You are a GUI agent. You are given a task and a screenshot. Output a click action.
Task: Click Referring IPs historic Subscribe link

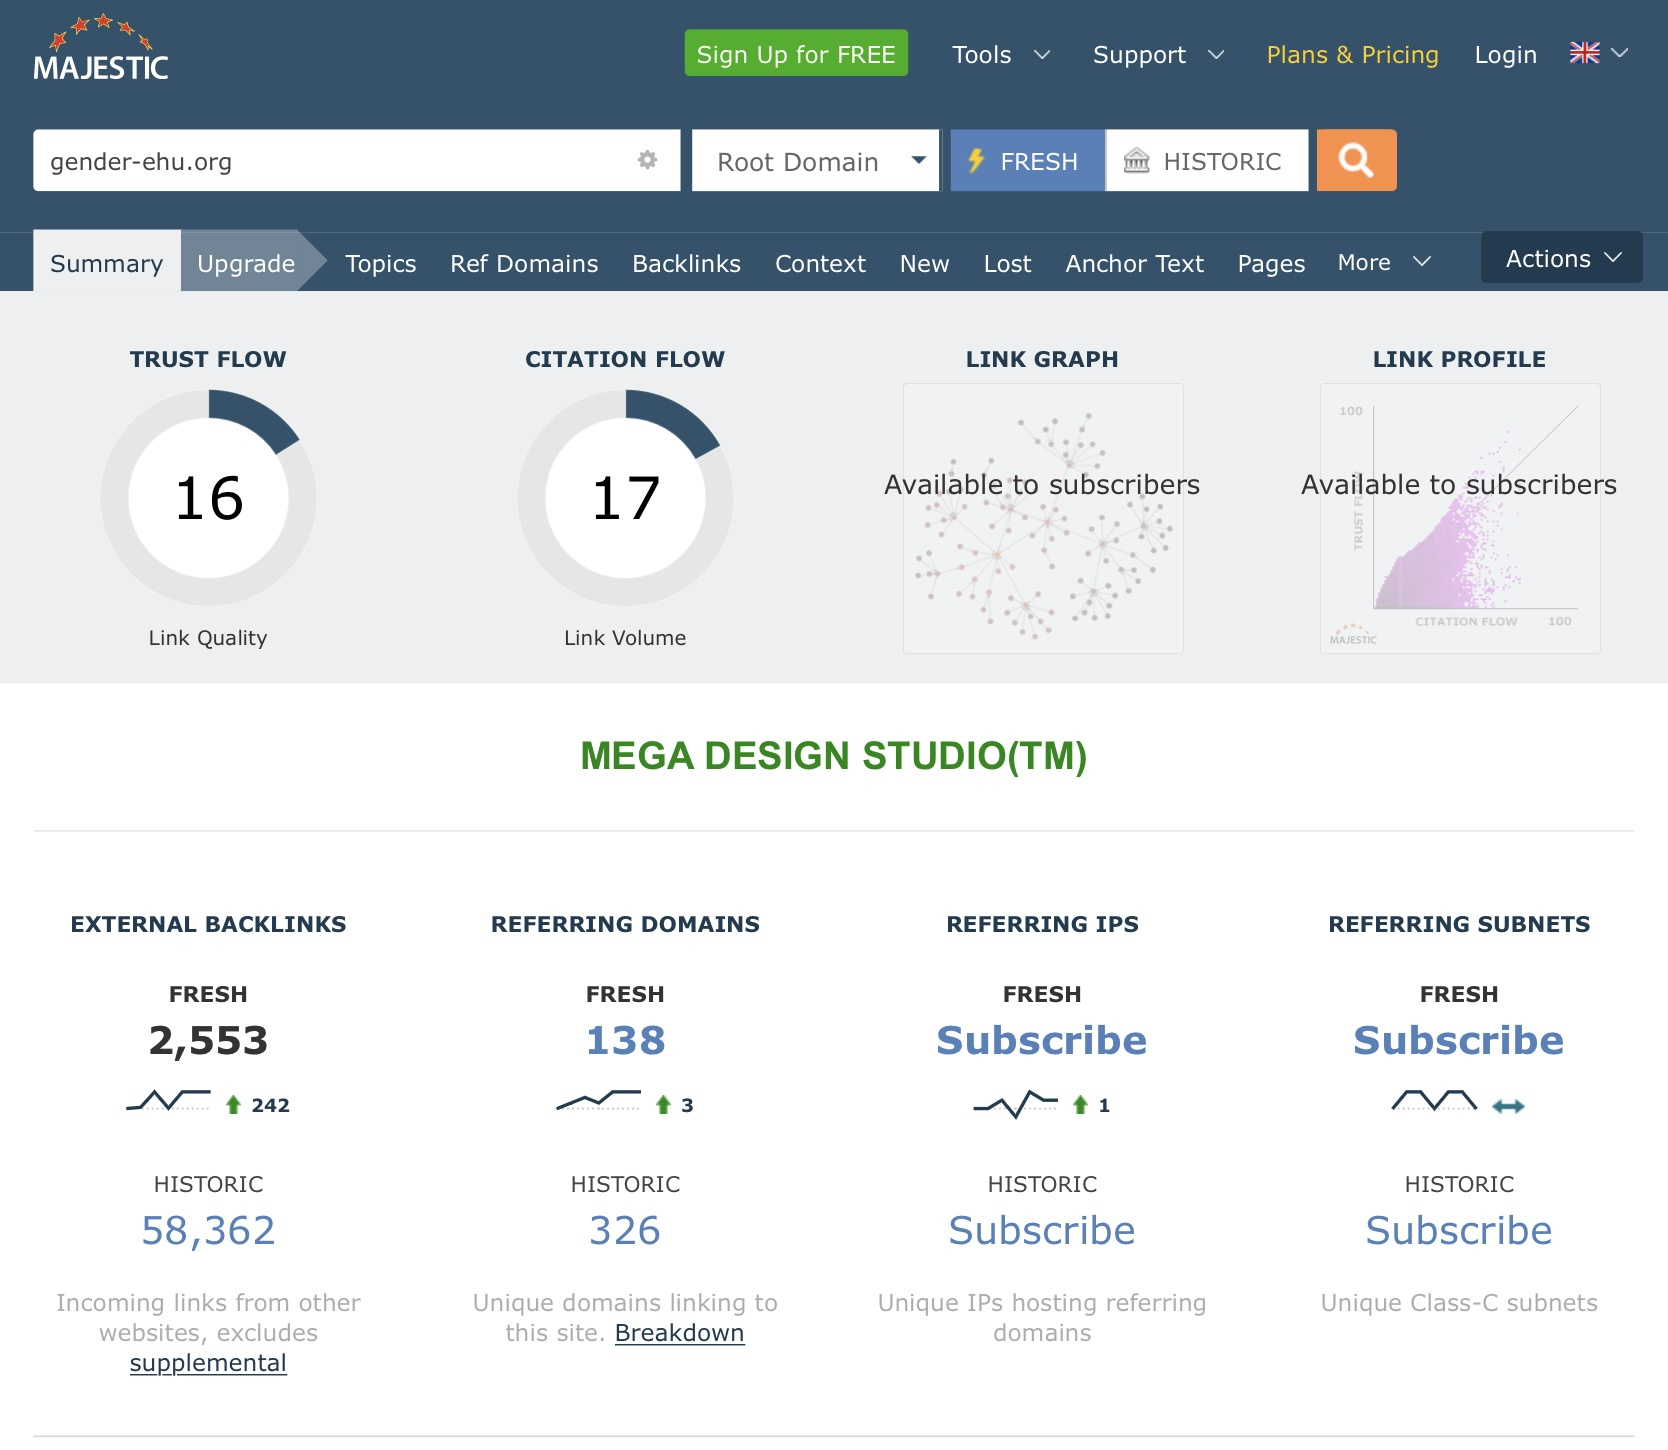(x=1042, y=1230)
